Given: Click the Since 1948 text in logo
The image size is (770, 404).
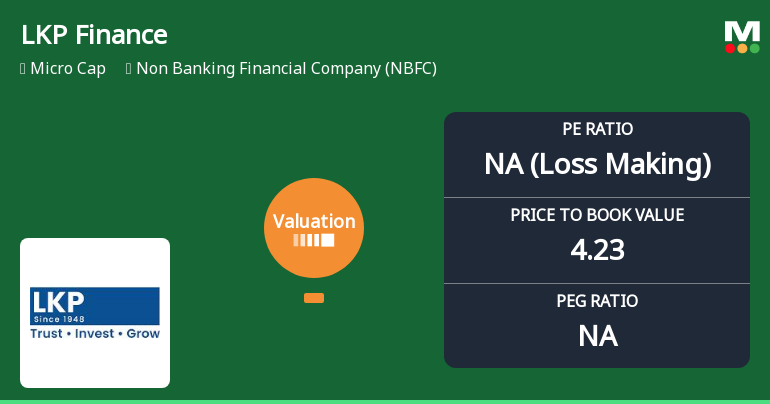Looking at the screenshot, I should (x=58, y=318).
